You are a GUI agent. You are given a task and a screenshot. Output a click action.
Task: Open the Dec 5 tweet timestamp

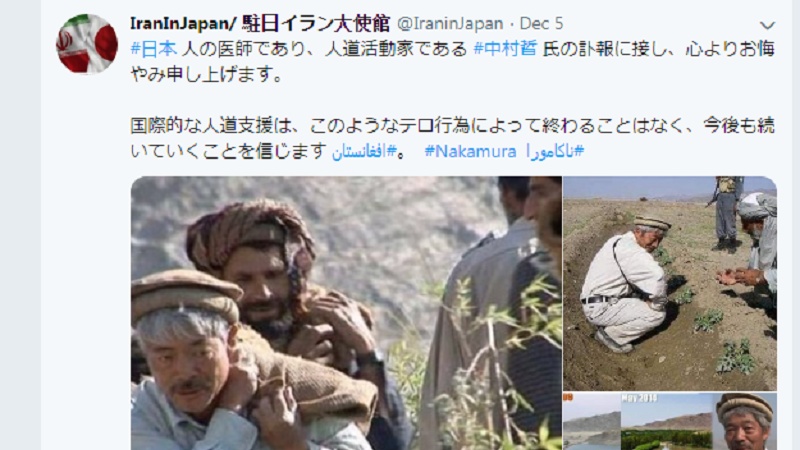541,23
